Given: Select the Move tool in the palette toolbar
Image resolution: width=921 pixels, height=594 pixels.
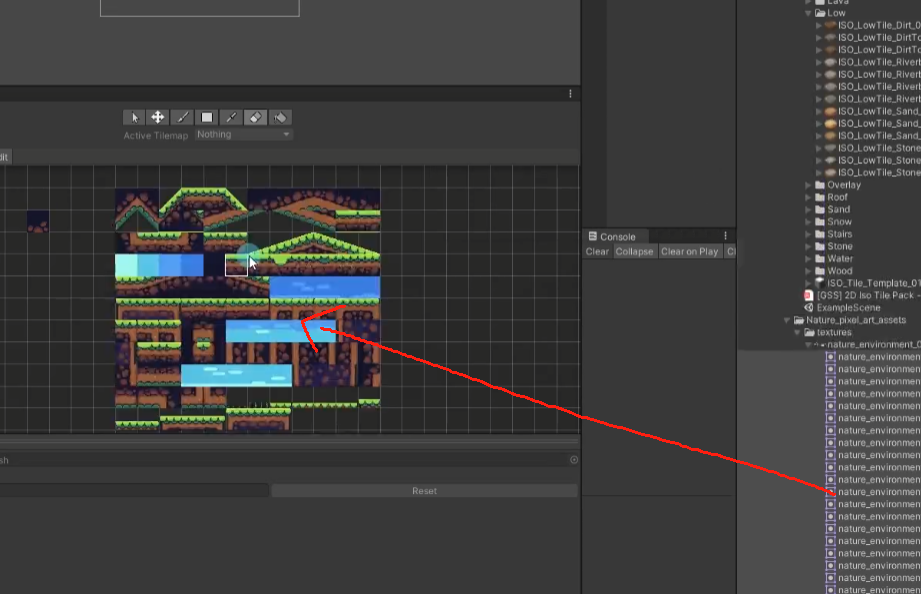Looking at the screenshot, I should [157, 117].
